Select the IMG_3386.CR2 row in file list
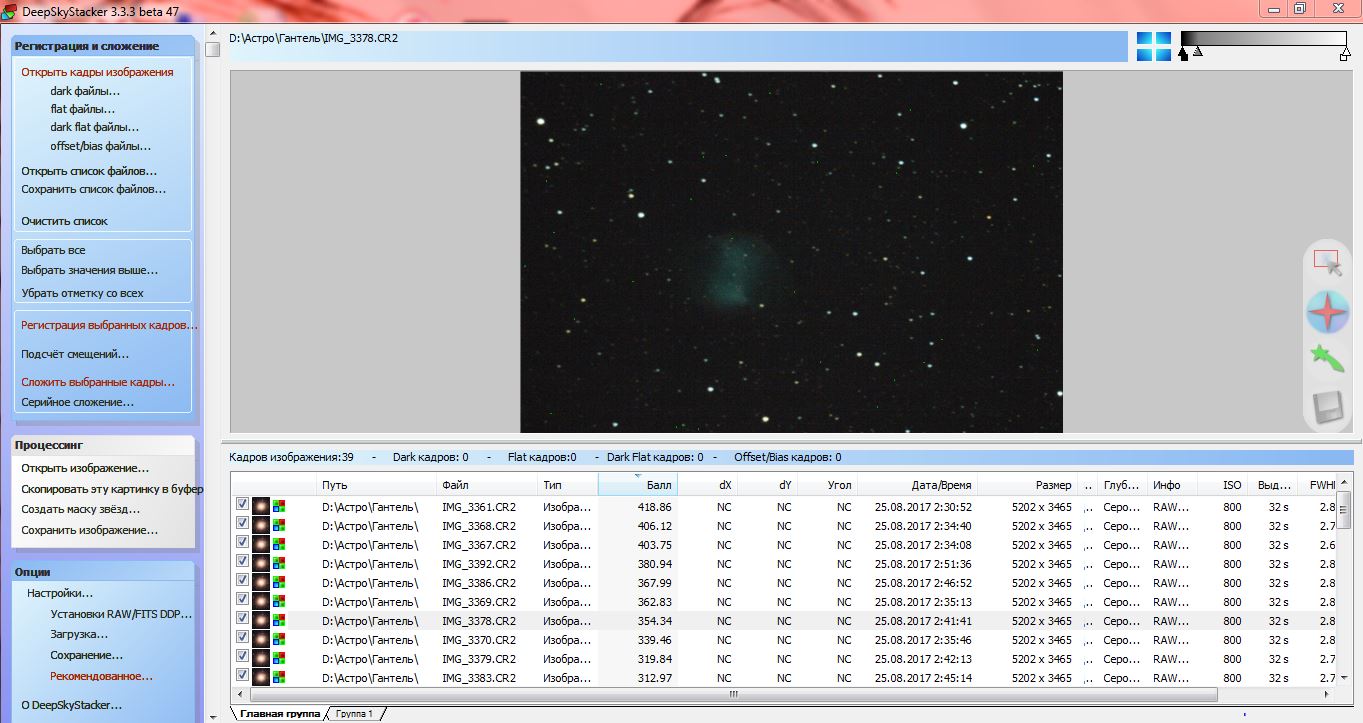The width and height of the screenshot is (1363, 723). pyautogui.click(x=479, y=583)
